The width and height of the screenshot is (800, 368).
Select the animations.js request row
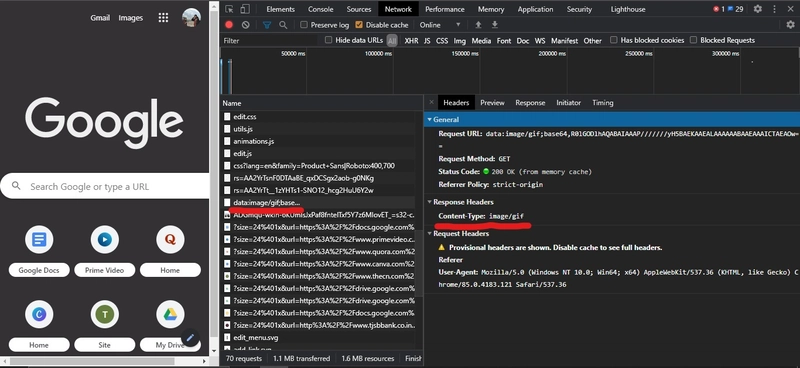pyautogui.click(x=317, y=141)
